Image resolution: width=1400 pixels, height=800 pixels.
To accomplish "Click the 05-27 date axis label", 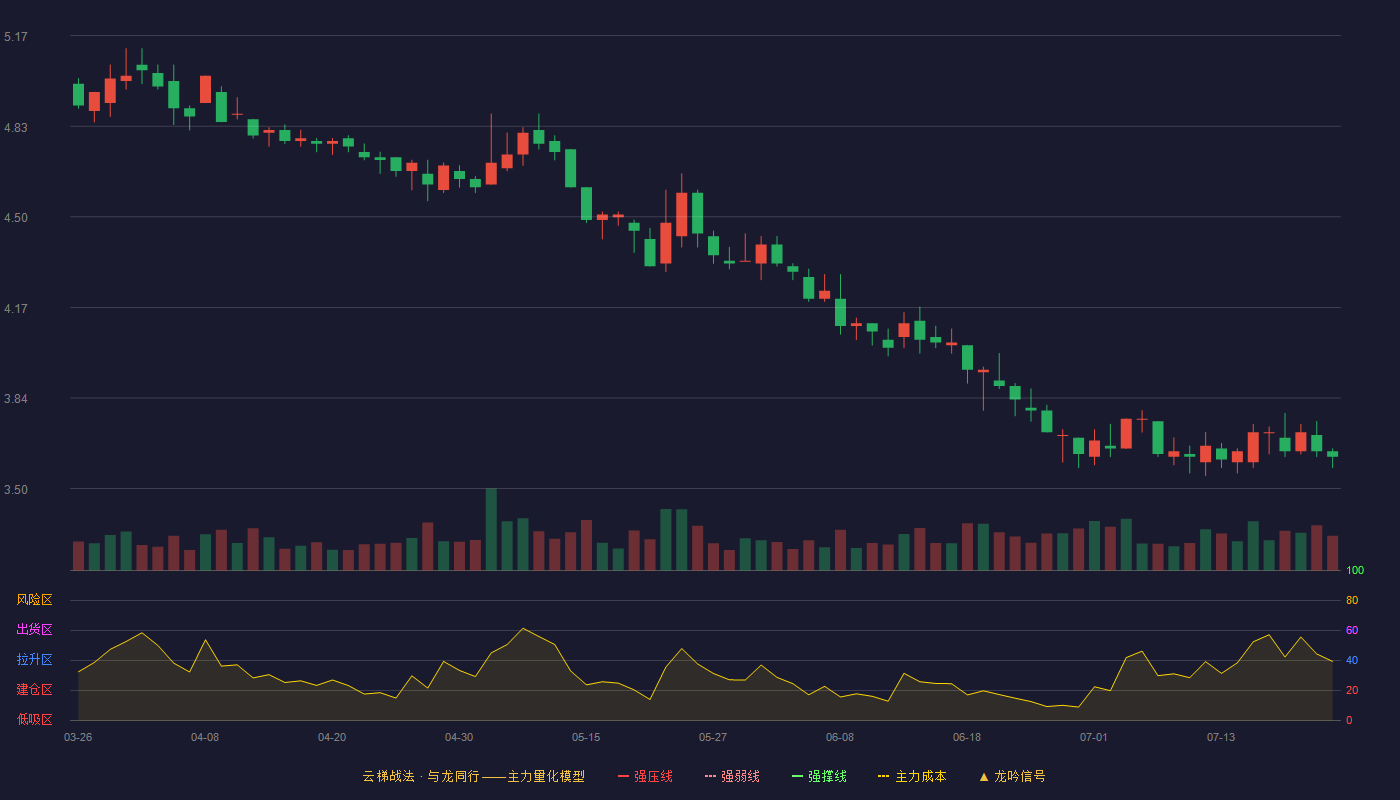I will pos(713,737).
